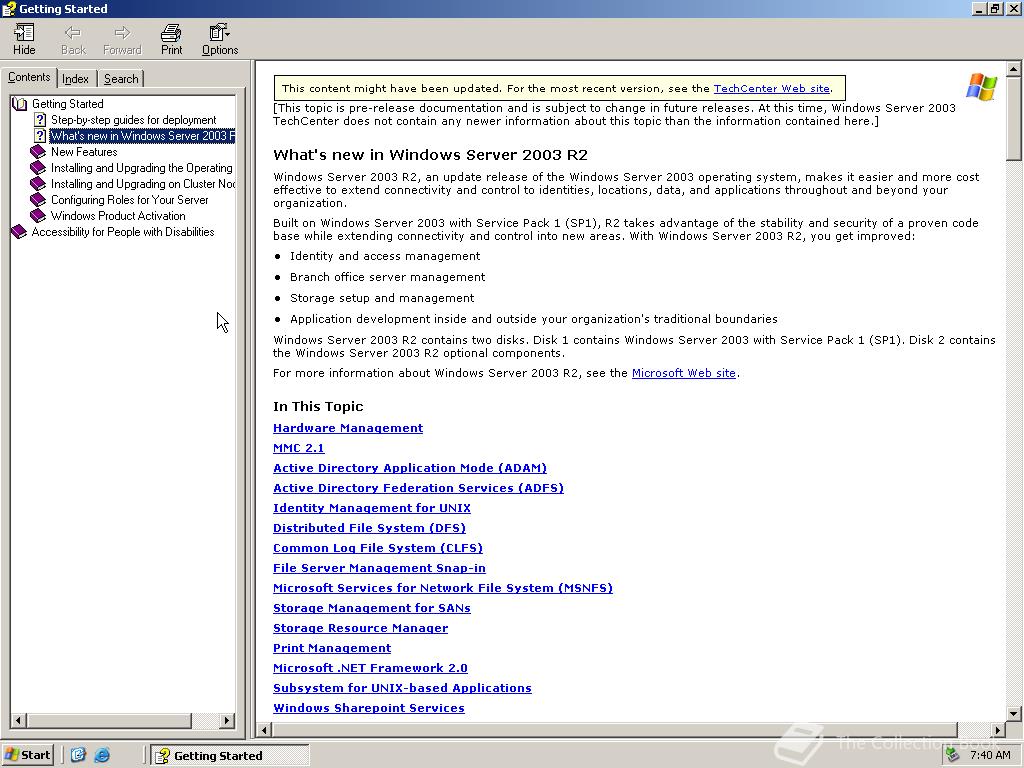This screenshot has height=768, width=1024.
Task: Click the contents tree scroll right arrow
Action: click(x=227, y=720)
